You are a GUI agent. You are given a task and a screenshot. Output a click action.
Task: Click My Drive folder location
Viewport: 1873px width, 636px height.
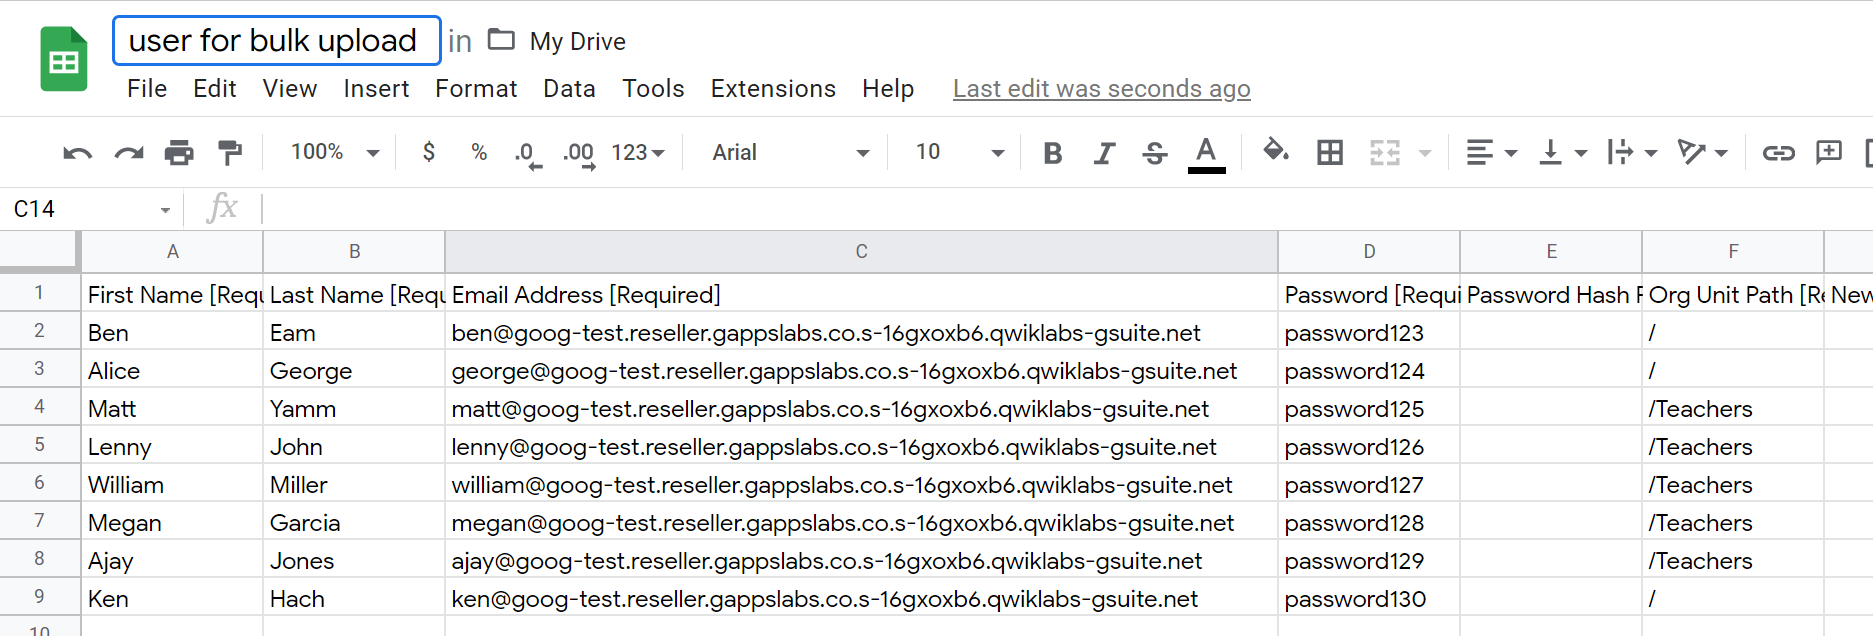(x=577, y=41)
